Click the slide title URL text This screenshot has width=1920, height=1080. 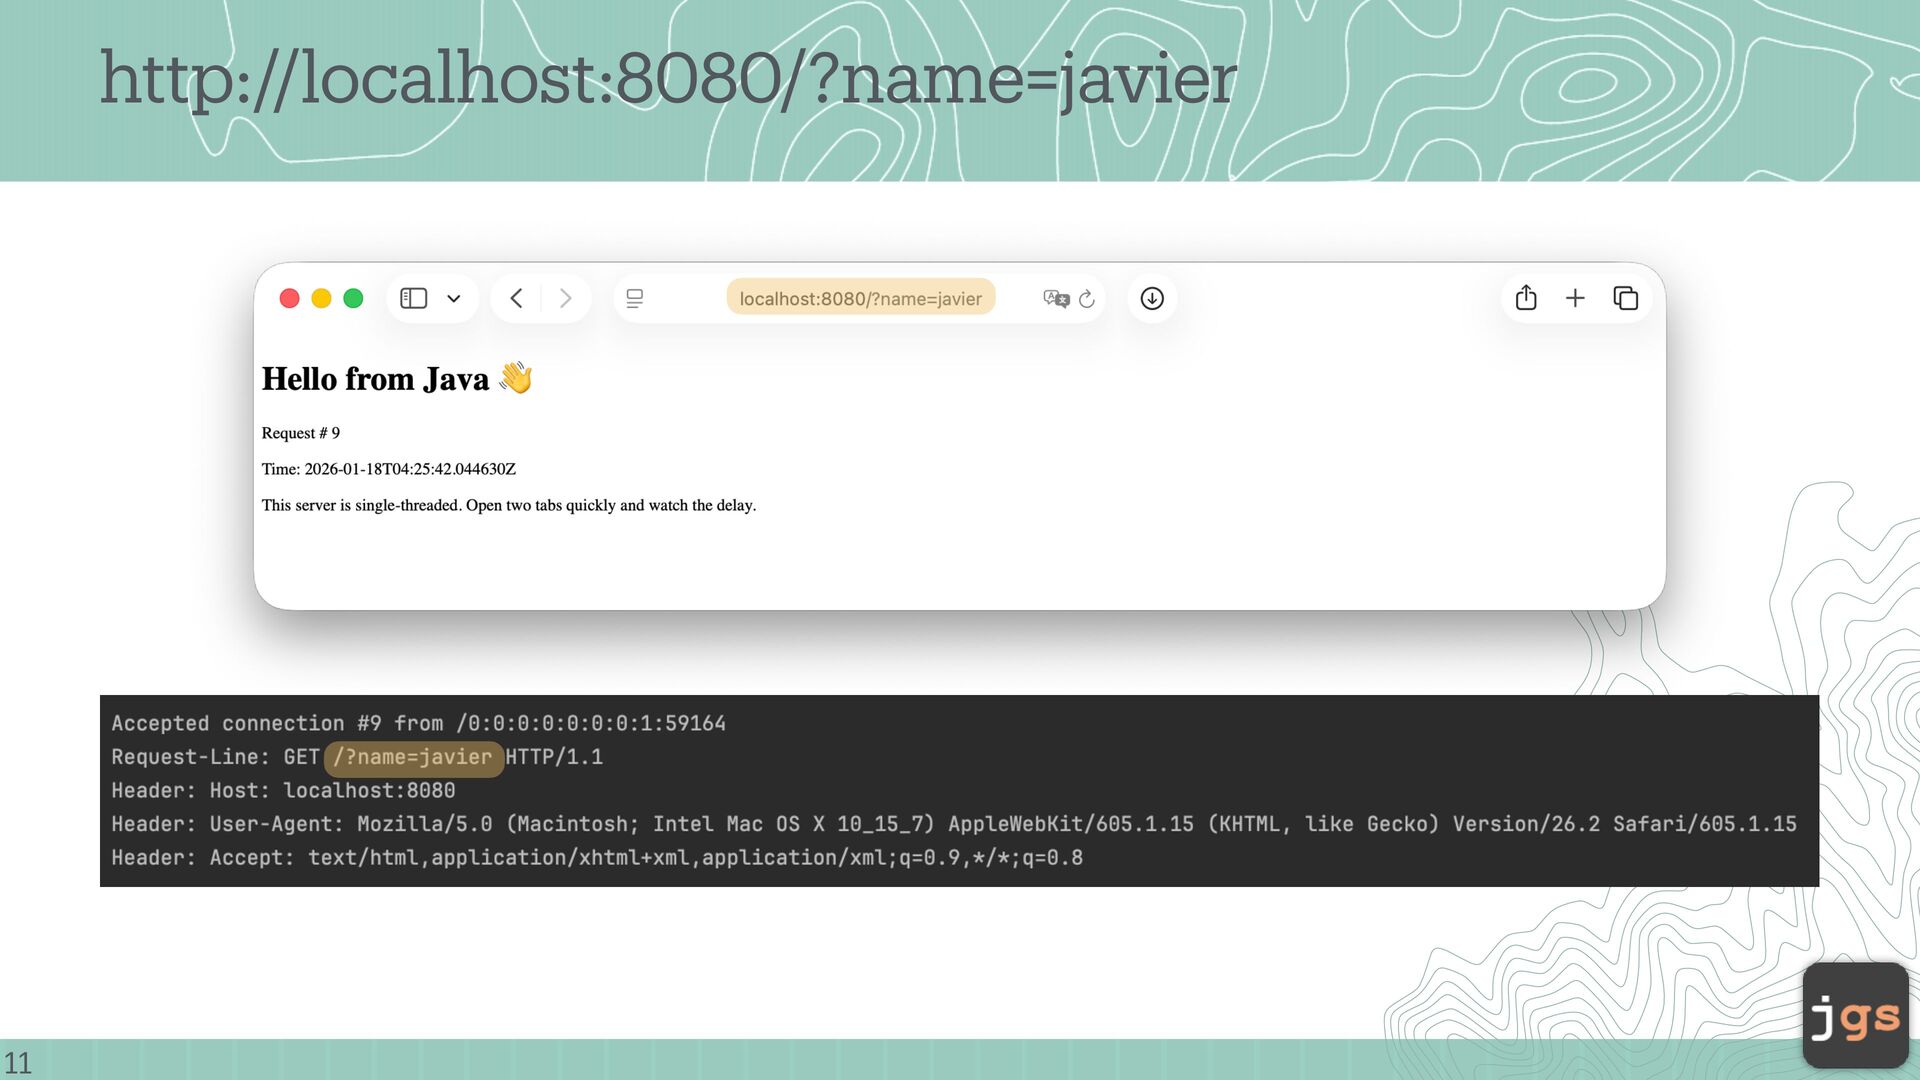667,78
